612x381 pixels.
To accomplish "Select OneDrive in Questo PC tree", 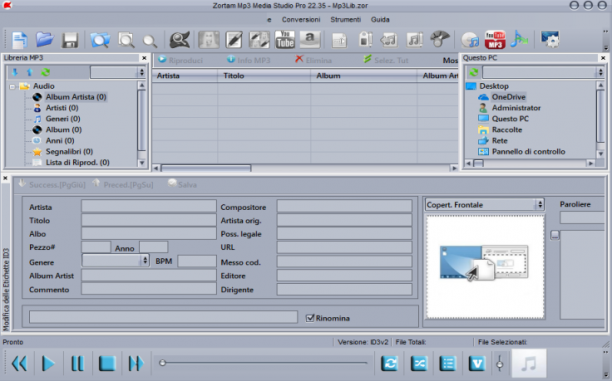I will tap(508, 97).
